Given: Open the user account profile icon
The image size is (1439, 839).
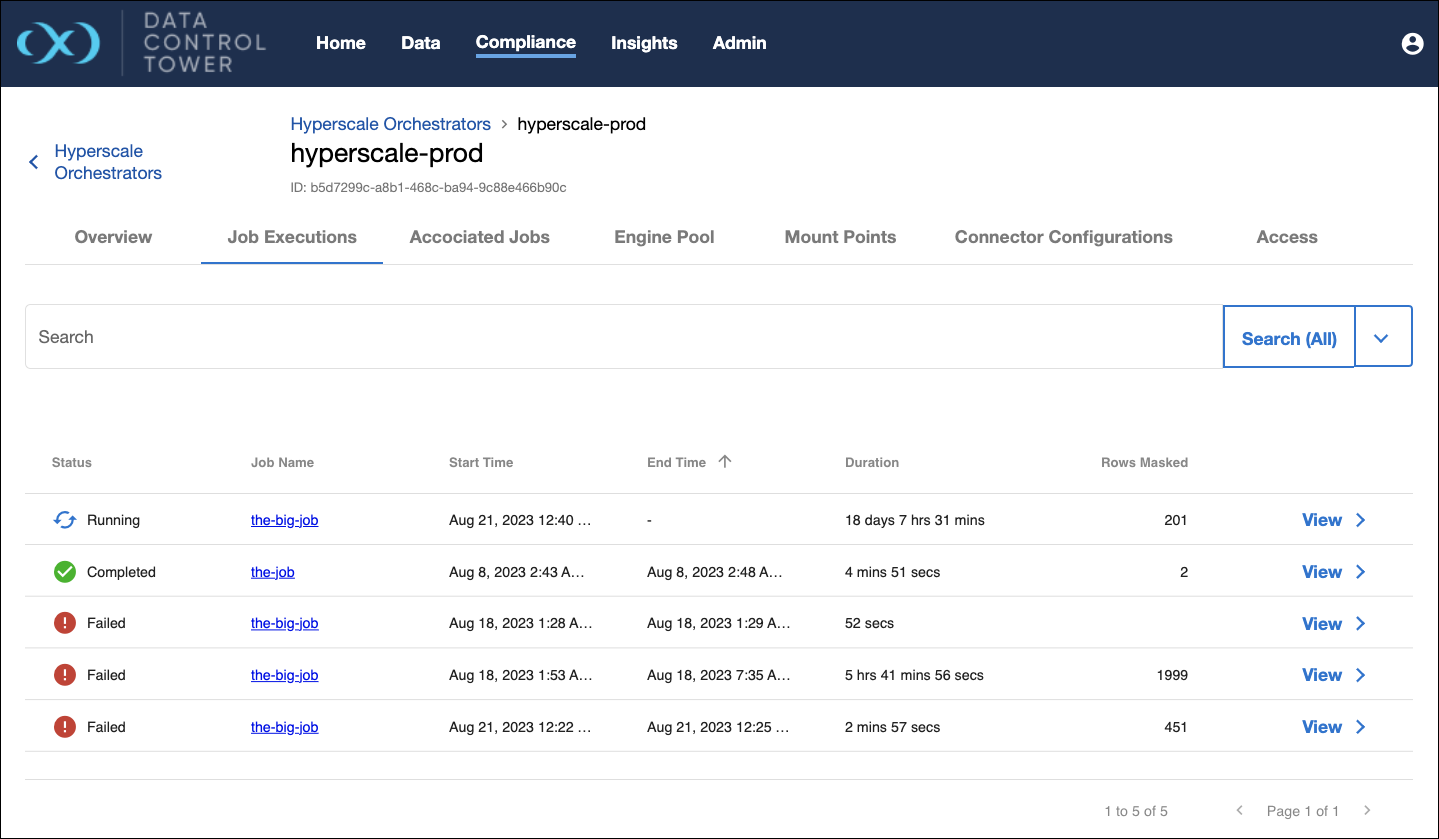Looking at the screenshot, I should tap(1412, 43).
